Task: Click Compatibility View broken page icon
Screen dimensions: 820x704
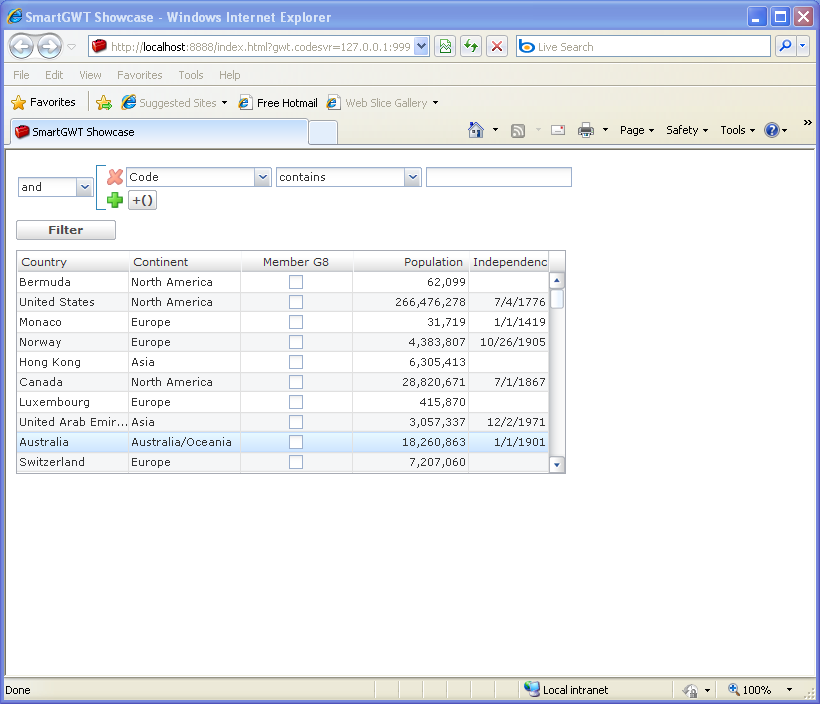Action: point(445,47)
